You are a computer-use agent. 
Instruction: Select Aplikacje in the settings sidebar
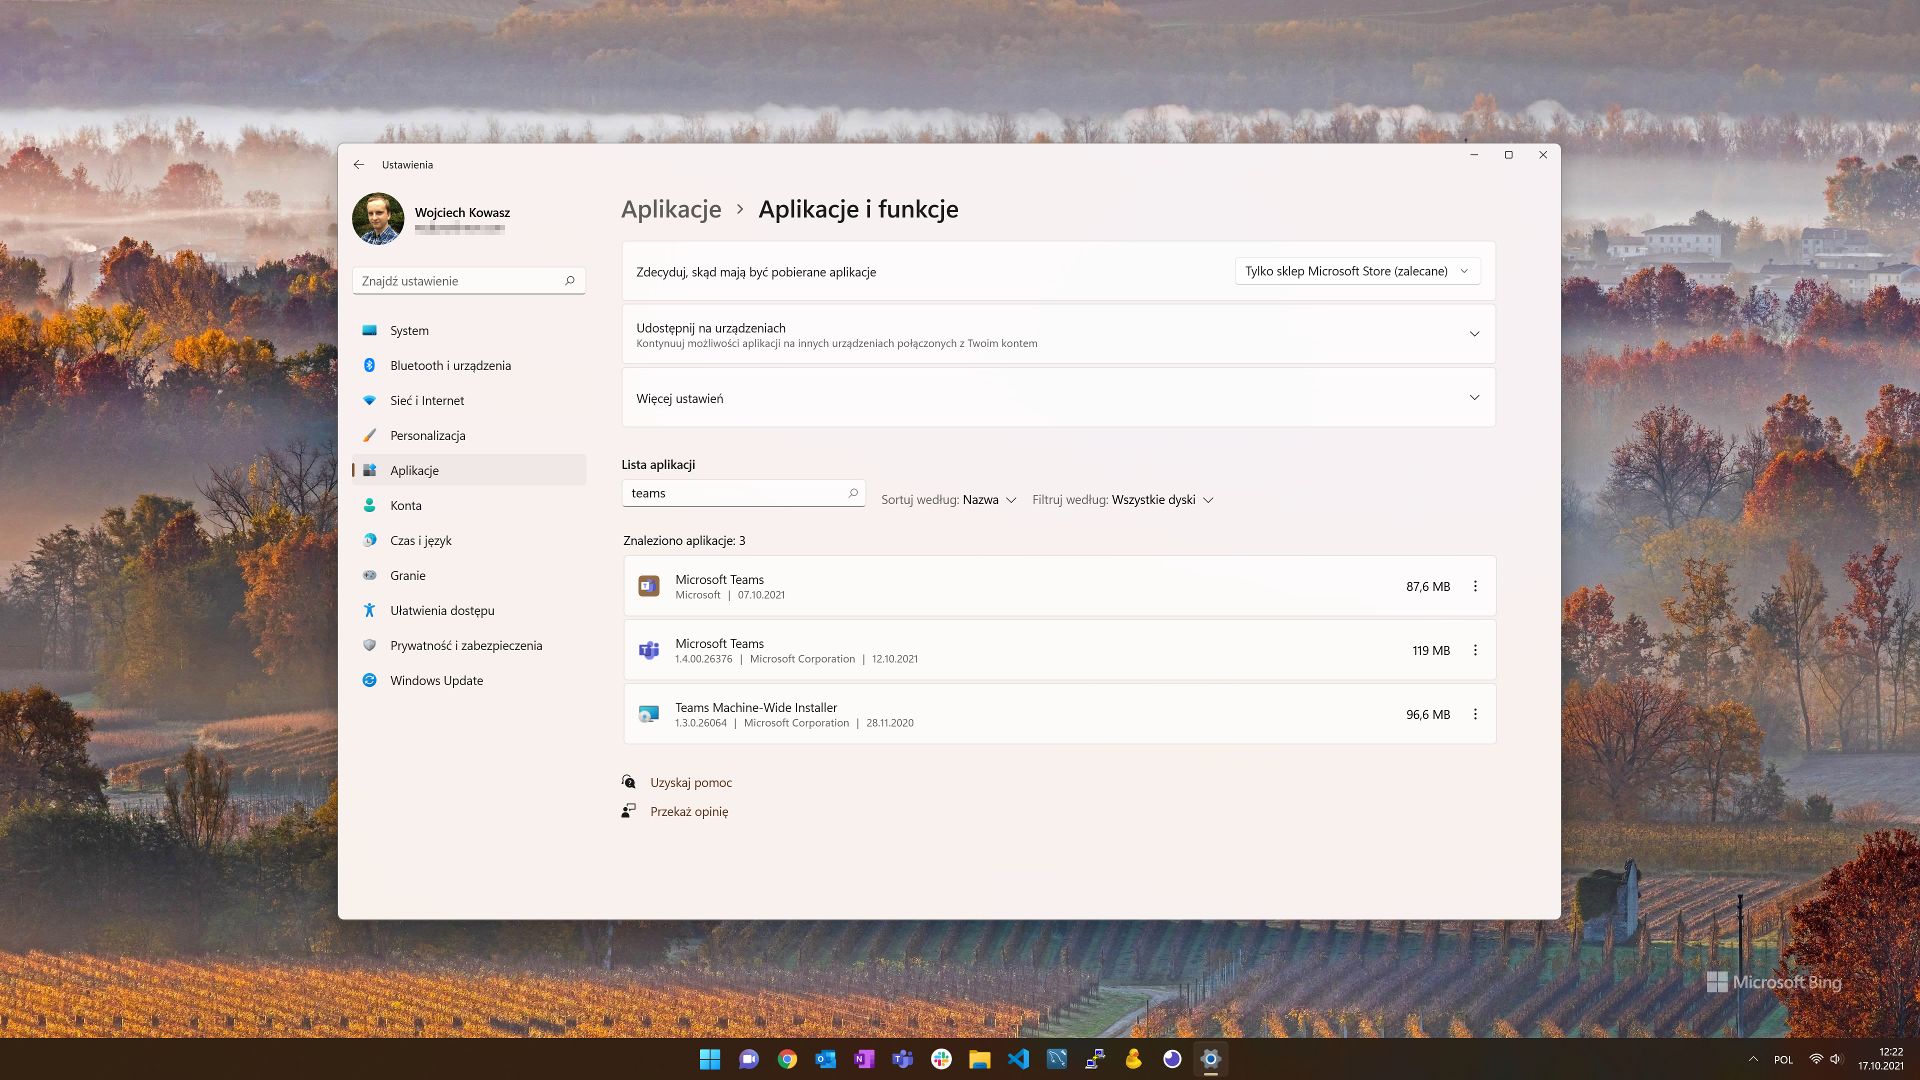414,470
